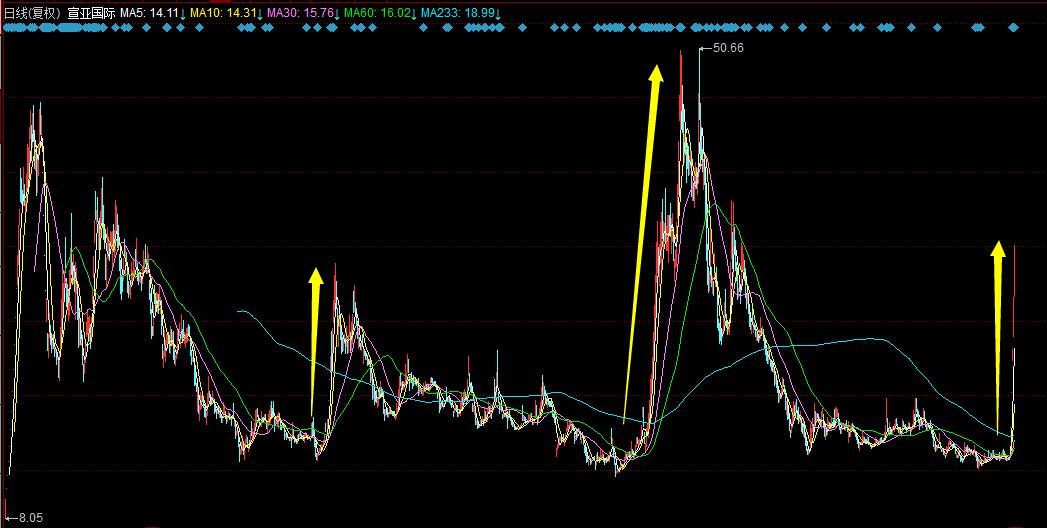Click the down arrow after MA10 value
Screen dimensions: 1047x528
(259, 13)
